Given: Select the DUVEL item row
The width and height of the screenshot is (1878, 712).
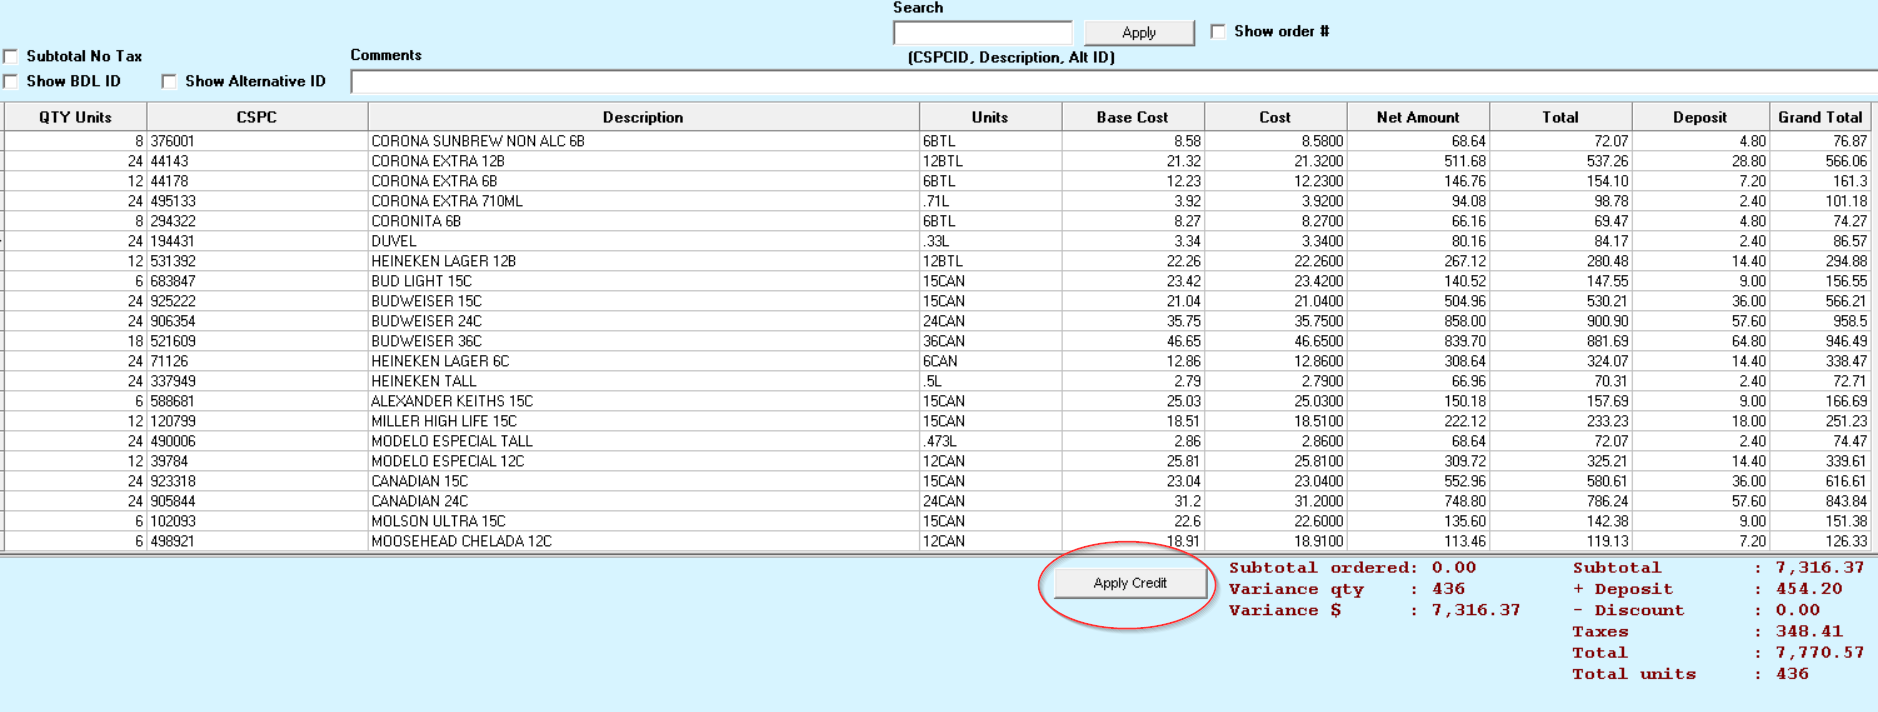Looking at the screenshot, I should pos(937,241).
